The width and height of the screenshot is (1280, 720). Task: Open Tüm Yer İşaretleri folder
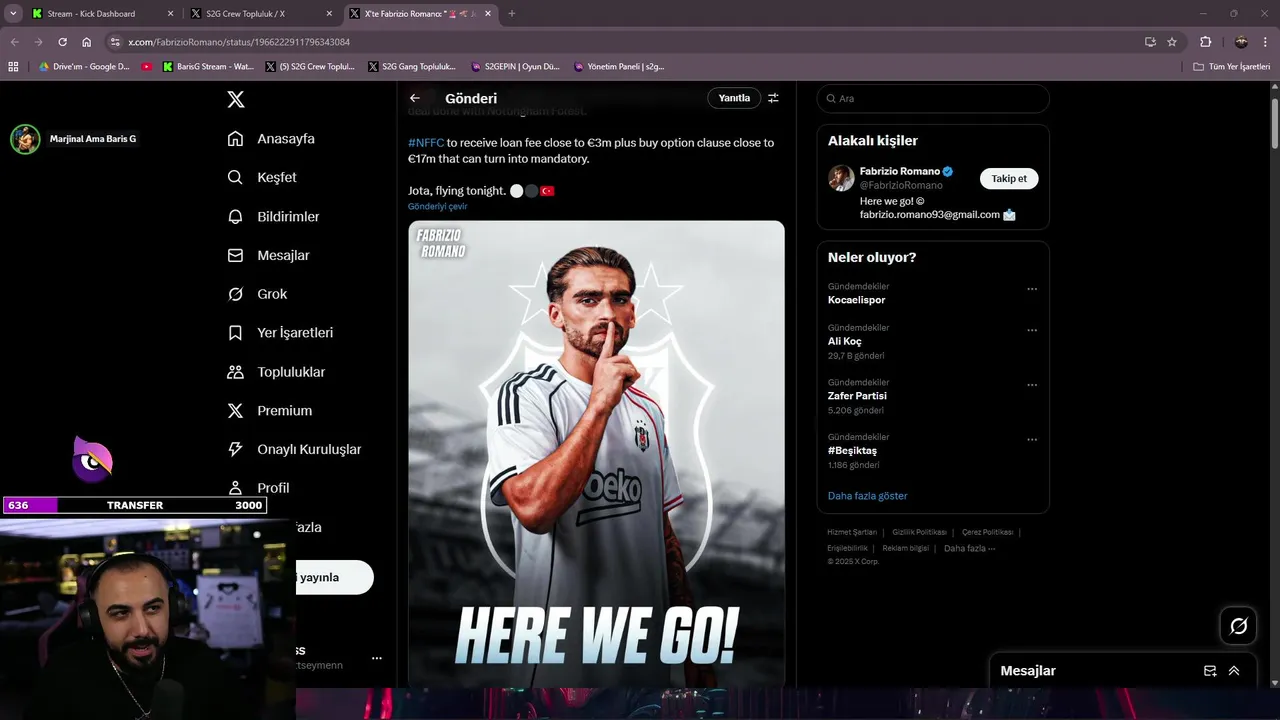pos(1231,67)
